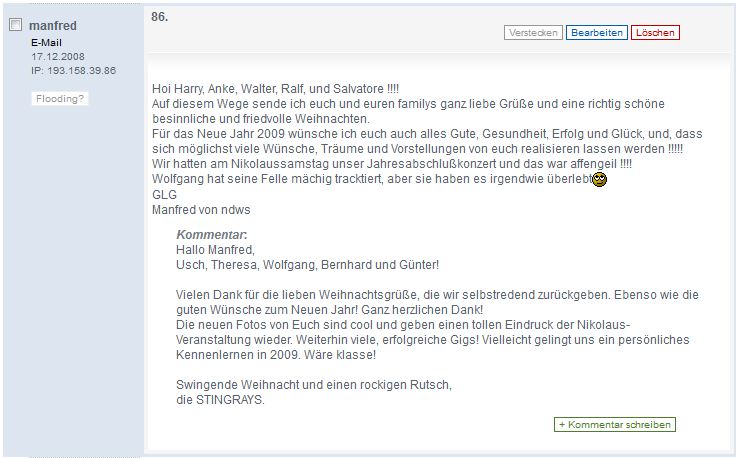
Task: Click line Hallo Manfred,
Action: pyautogui.click(x=215, y=250)
